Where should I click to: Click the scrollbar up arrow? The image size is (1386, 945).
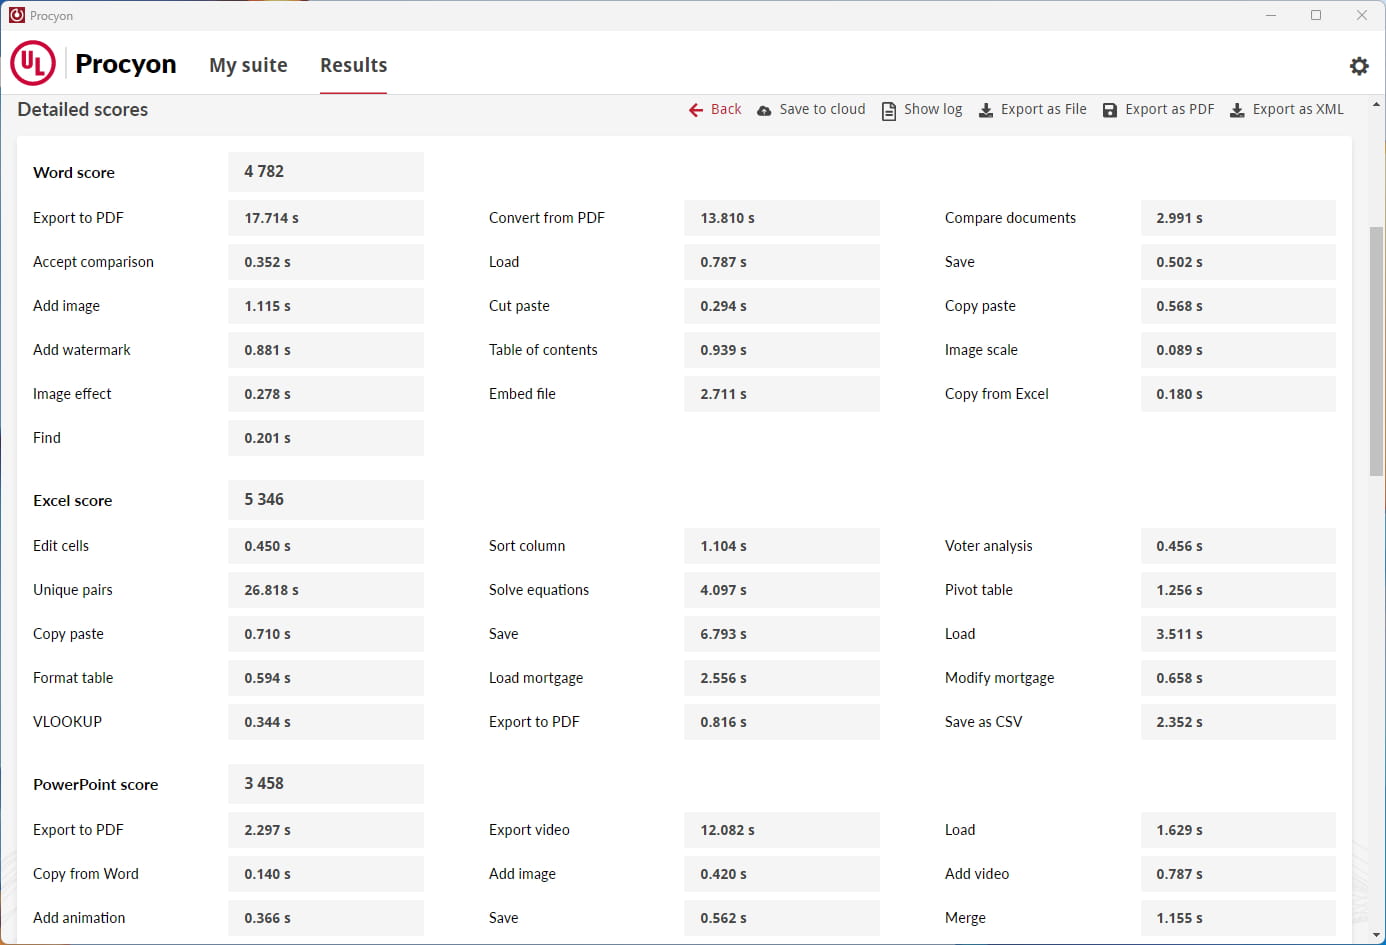pos(1377,104)
